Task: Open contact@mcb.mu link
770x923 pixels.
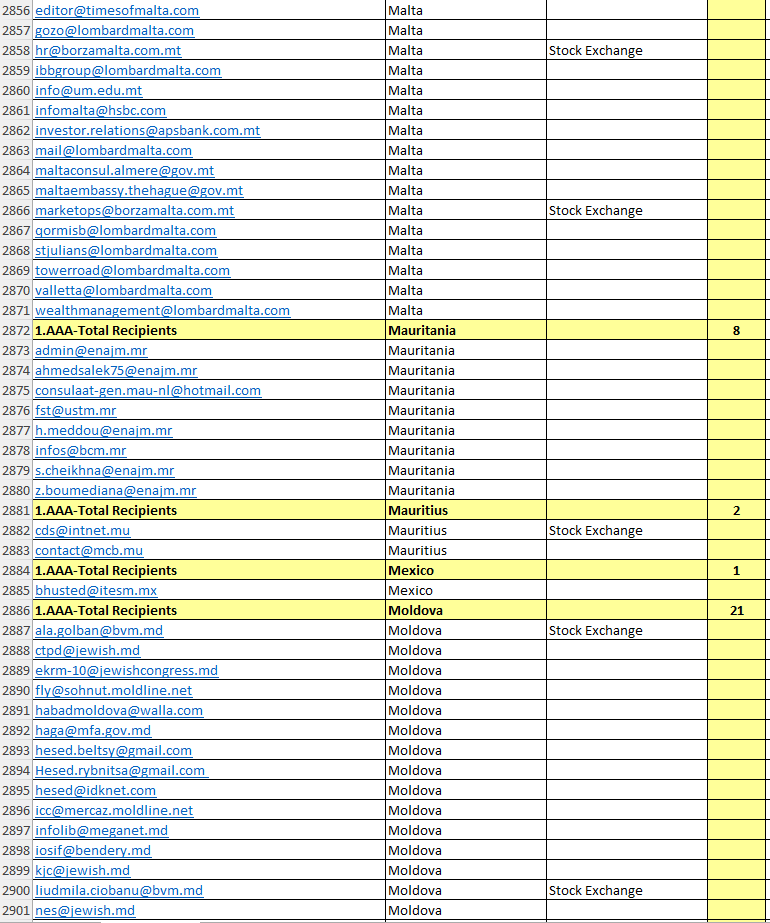Action: [89, 551]
